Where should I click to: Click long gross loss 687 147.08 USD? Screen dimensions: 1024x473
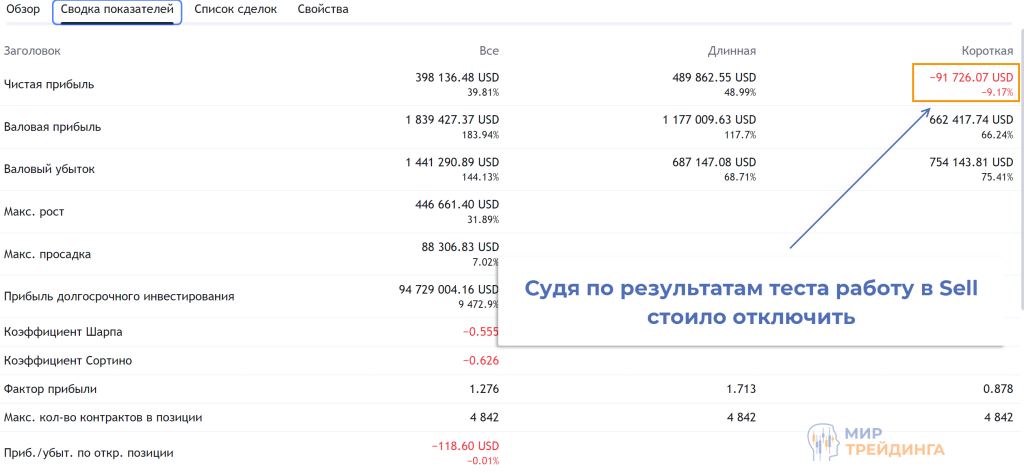714,163
